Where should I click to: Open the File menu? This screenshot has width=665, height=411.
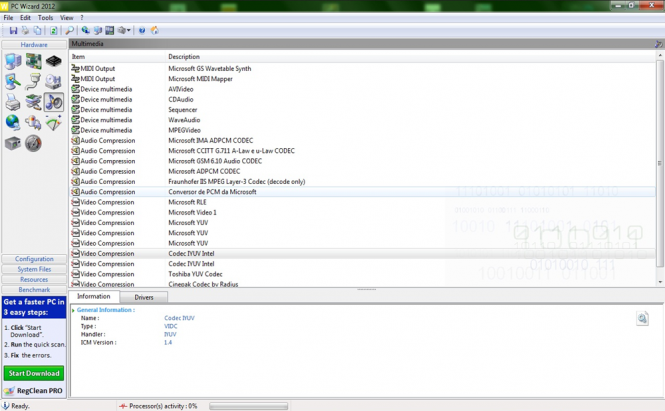(x=8, y=18)
